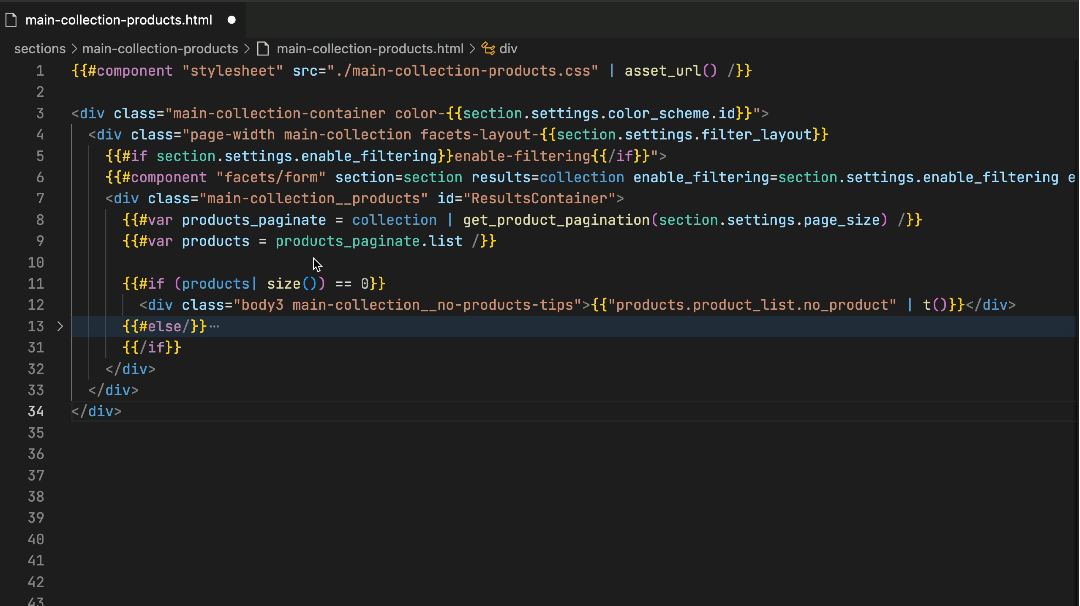Click the div symbol icon in breadcrumbs
This screenshot has width=1080, height=606.
pos(488,48)
